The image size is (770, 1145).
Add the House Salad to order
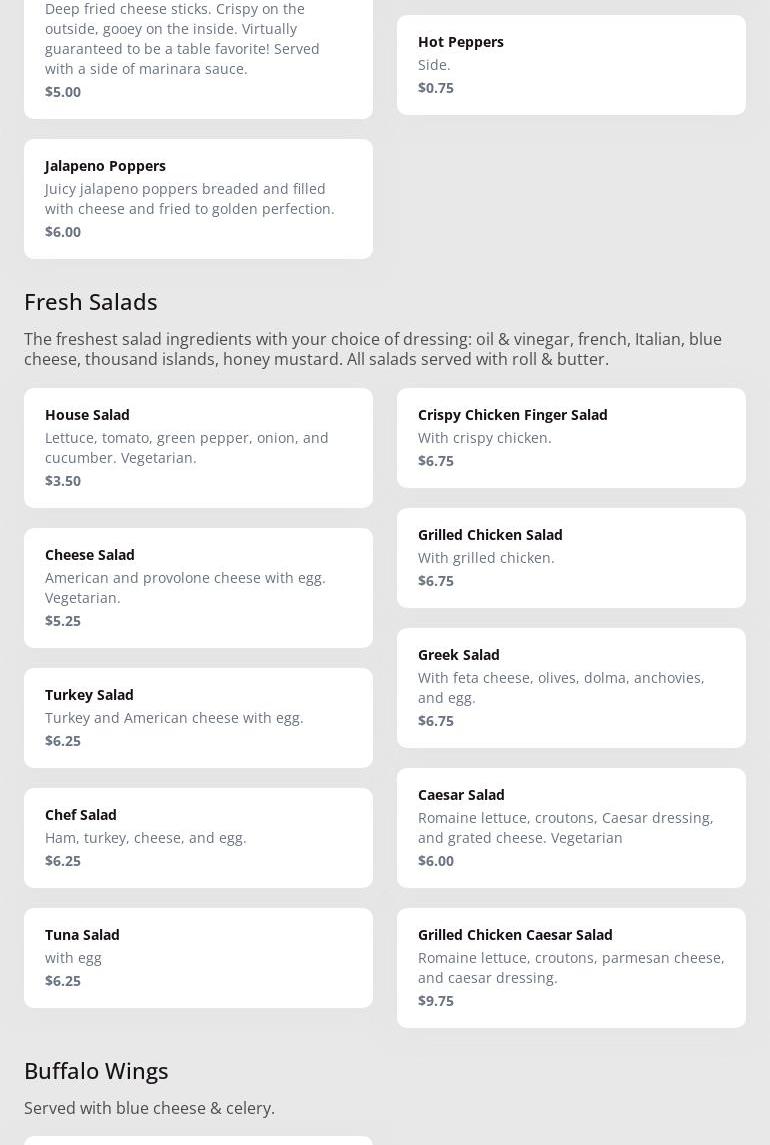(198, 447)
